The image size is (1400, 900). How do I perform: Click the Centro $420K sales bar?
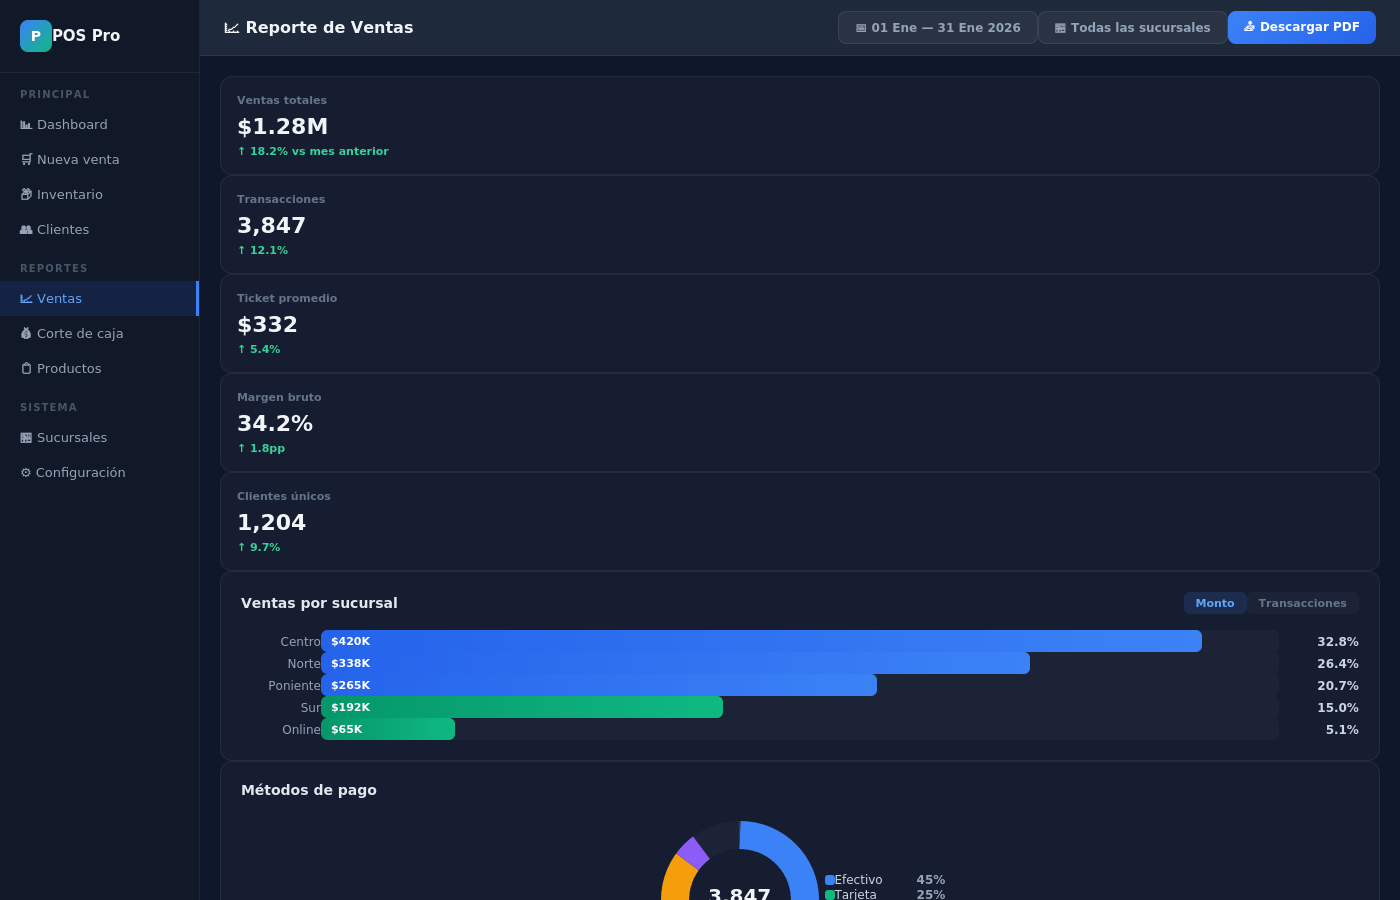pos(761,641)
